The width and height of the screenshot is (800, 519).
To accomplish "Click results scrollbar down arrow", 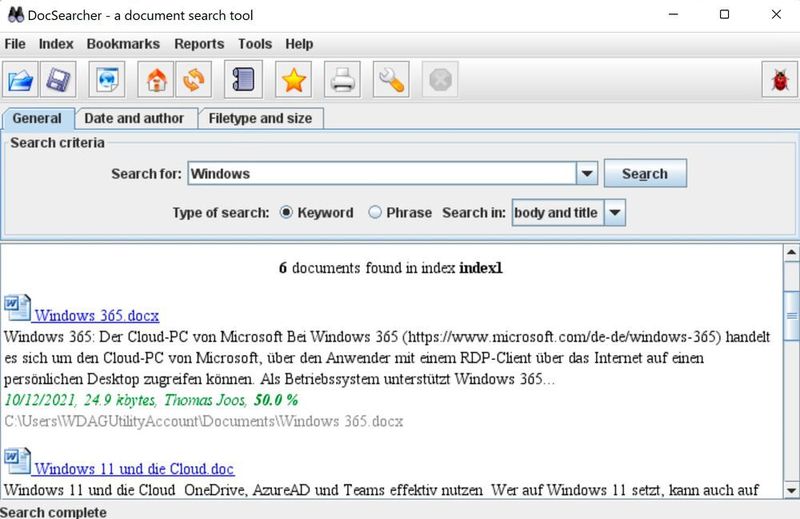I will click(x=791, y=490).
